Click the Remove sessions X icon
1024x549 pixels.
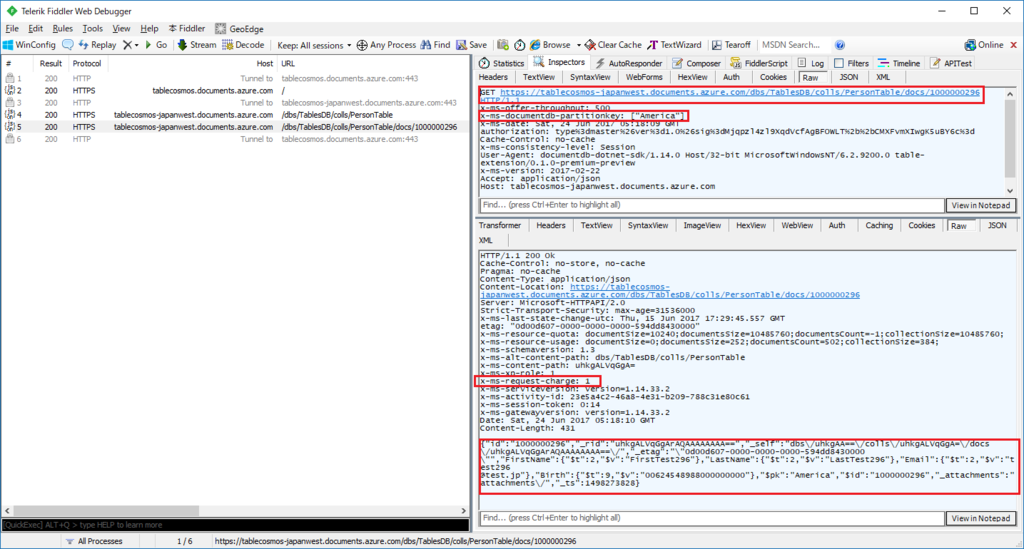(x=127, y=45)
